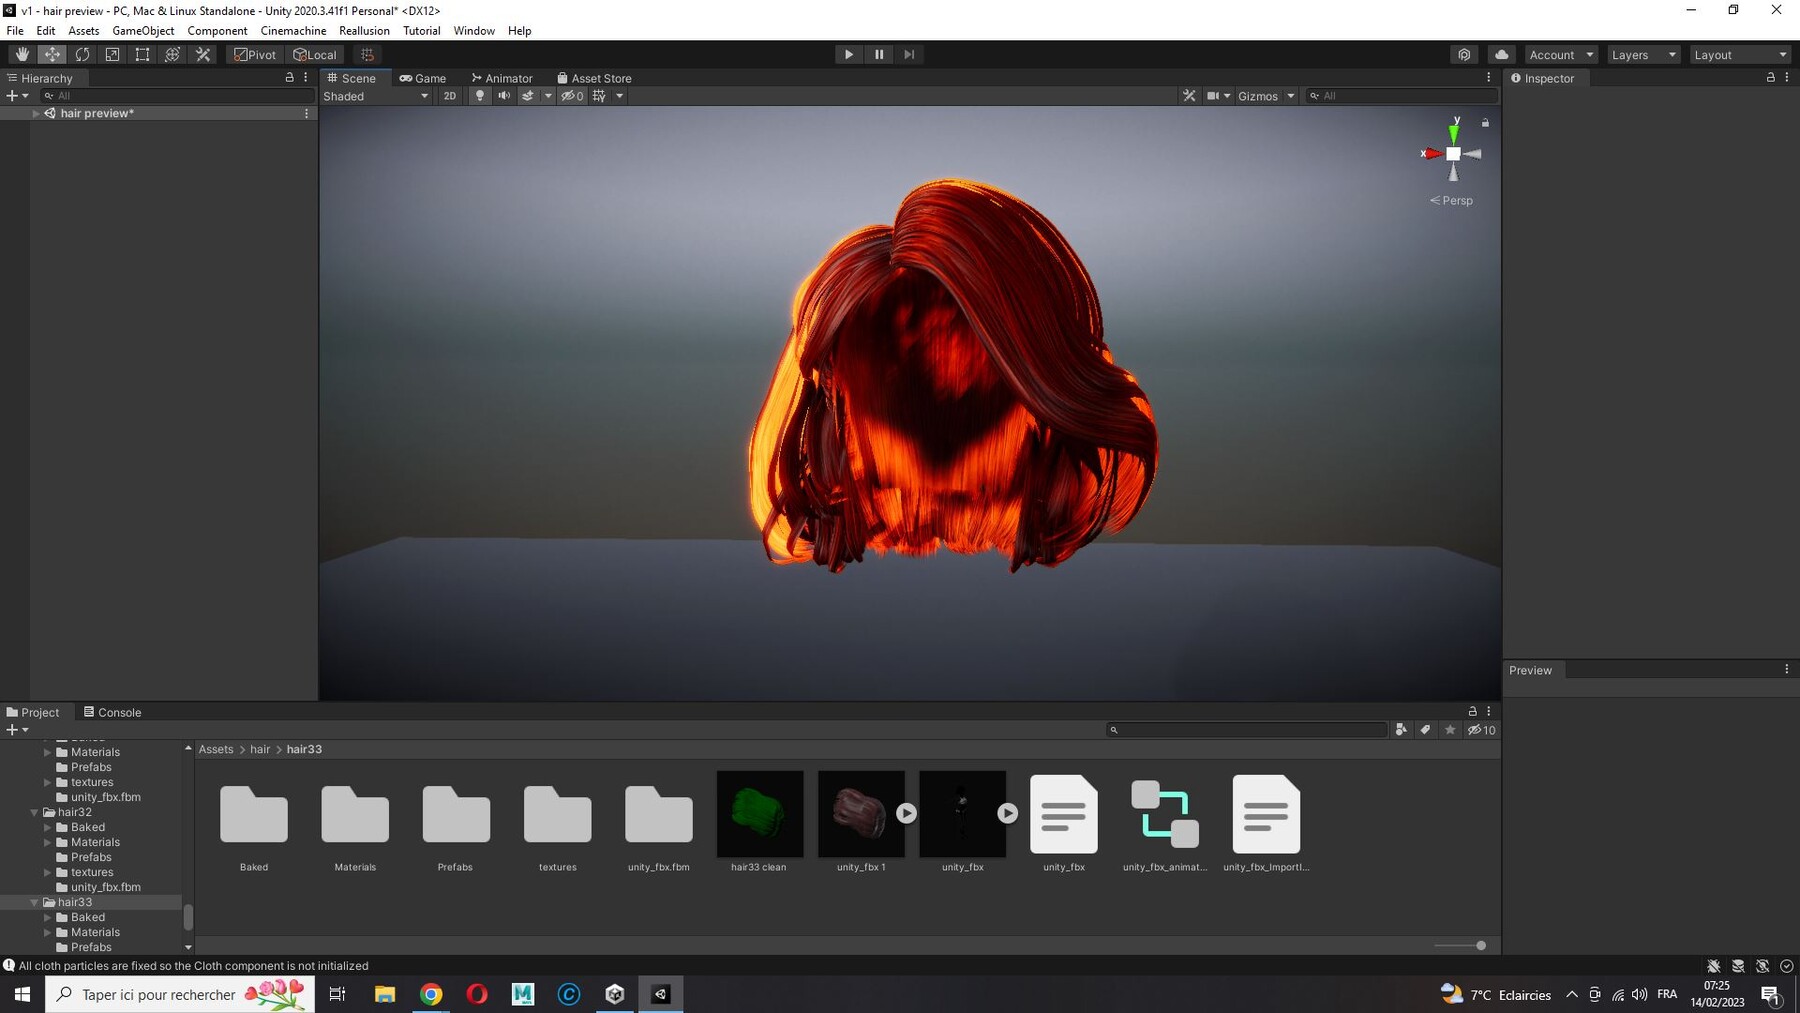Switch to the Game tab
Image resolution: width=1800 pixels, height=1013 pixels.
click(x=423, y=78)
